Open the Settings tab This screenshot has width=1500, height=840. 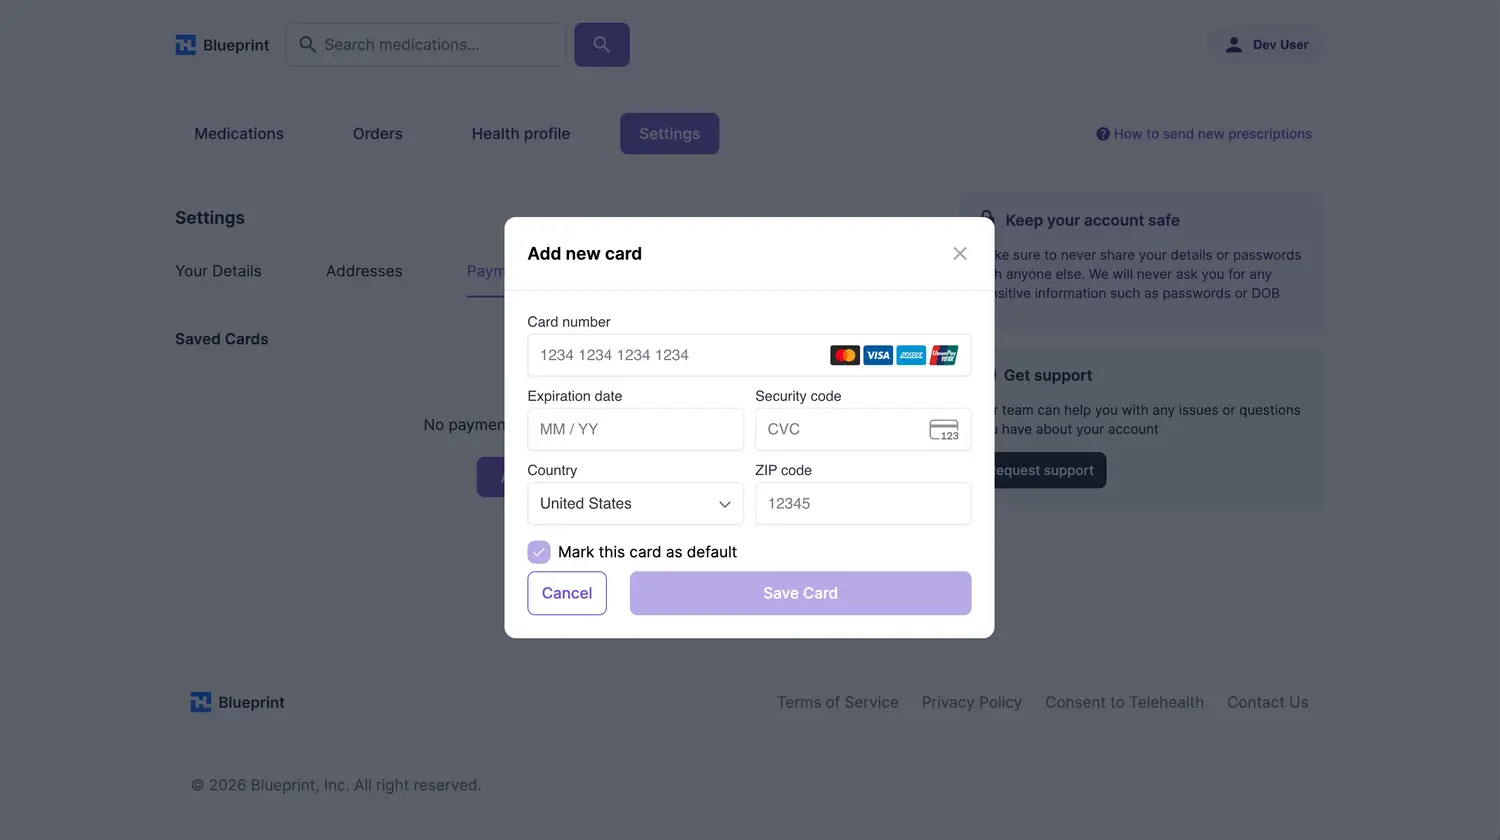669,134
